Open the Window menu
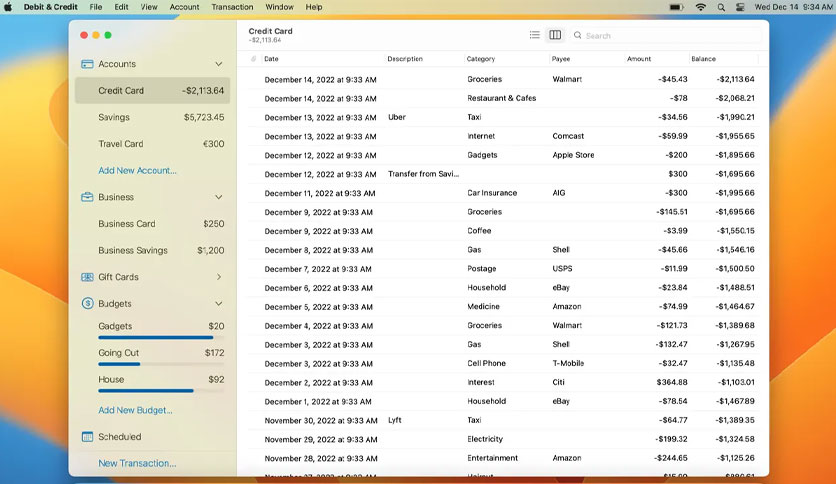836x484 pixels. (x=279, y=7)
